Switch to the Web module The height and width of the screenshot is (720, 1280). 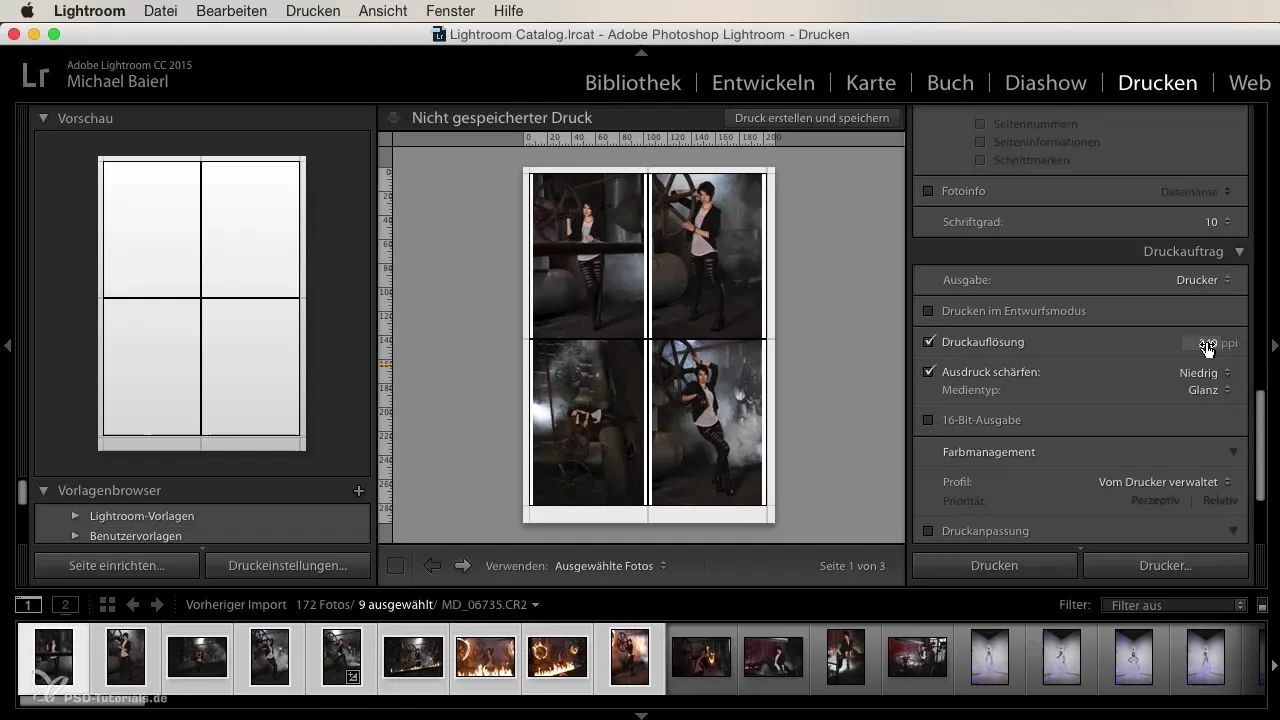[x=1249, y=83]
